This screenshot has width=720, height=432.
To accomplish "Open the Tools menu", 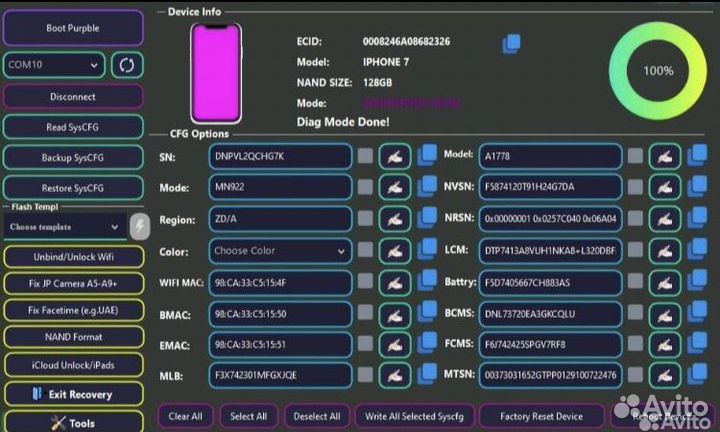I will (x=72, y=423).
